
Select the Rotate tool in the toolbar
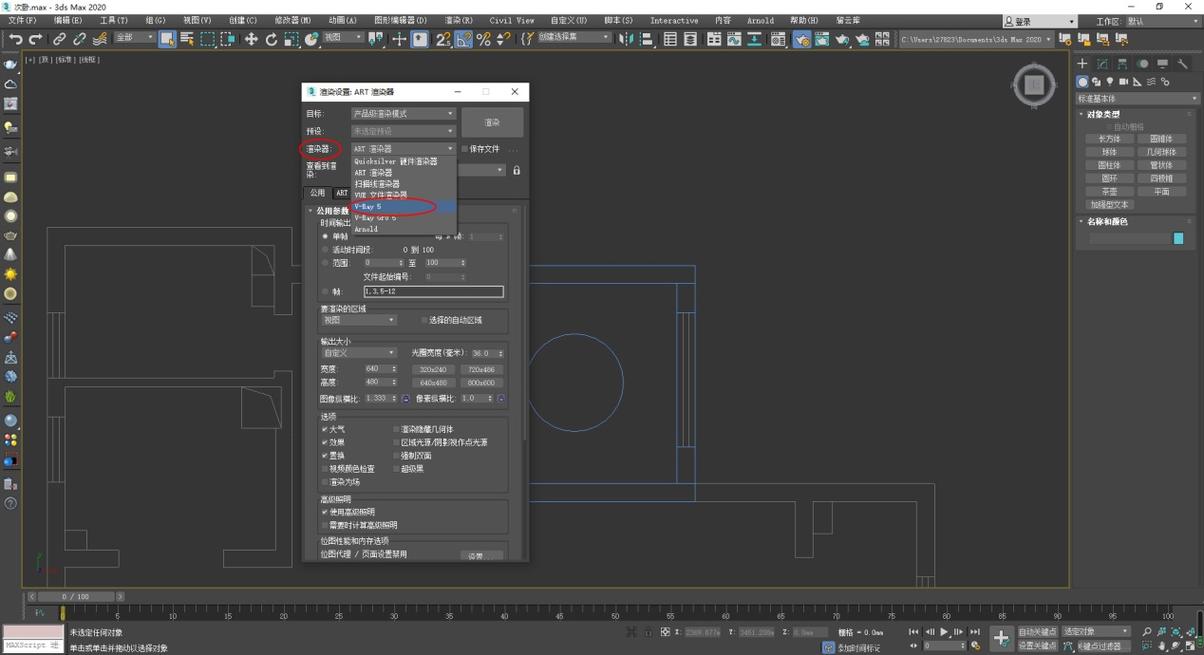point(271,39)
